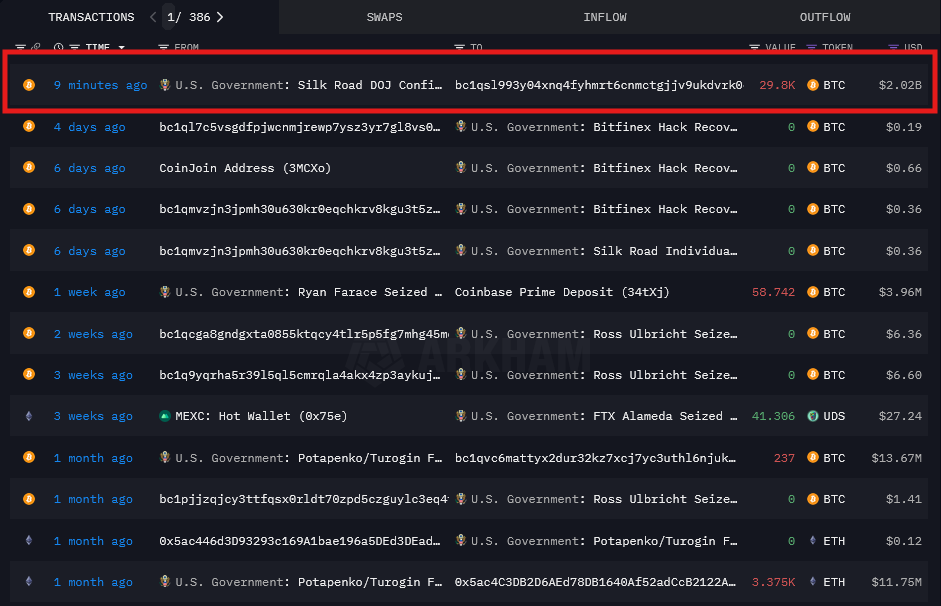The width and height of the screenshot is (941, 606).
Task: Click the Ethereum chain icon in the MEXC Hot Wallet row
Action: (29, 416)
